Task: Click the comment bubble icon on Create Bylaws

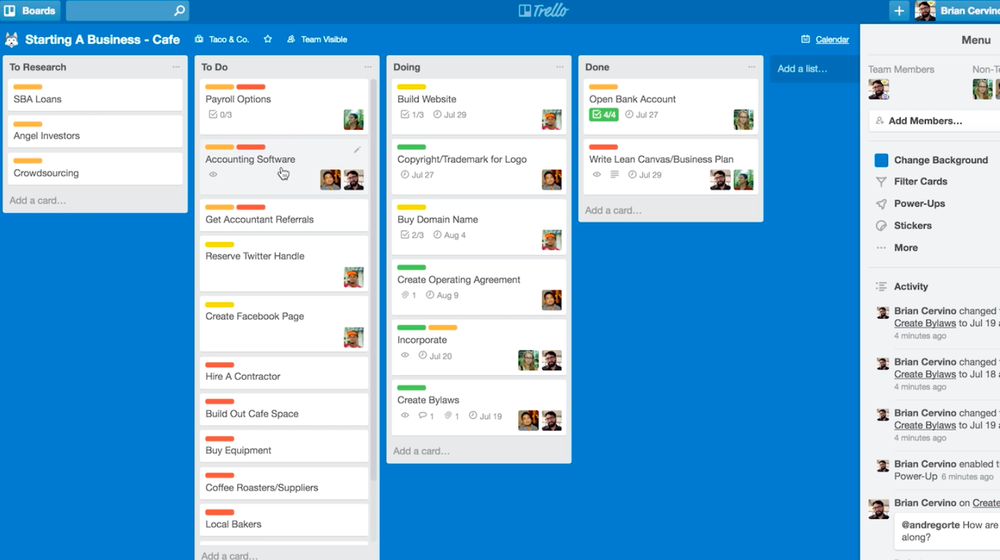Action: pyautogui.click(x=422, y=416)
